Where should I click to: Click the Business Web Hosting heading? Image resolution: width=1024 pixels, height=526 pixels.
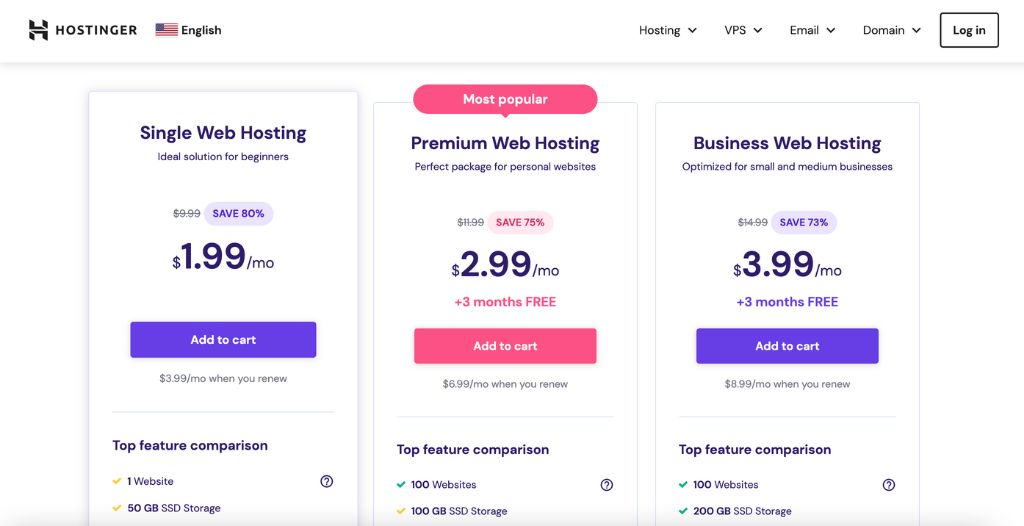pyautogui.click(x=787, y=143)
